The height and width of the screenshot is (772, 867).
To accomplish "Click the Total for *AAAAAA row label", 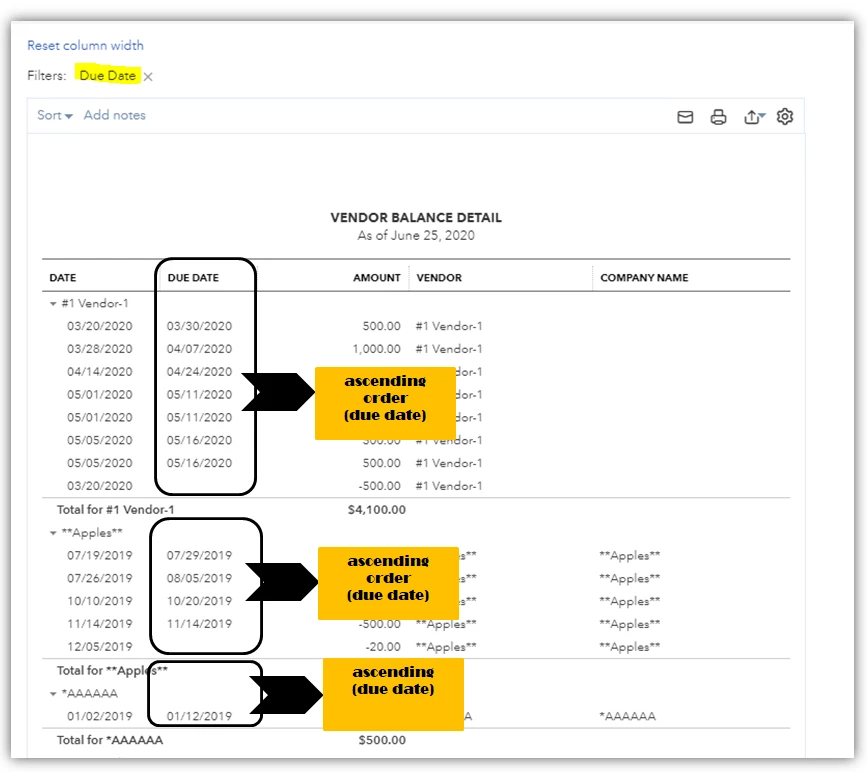I will click(109, 740).
